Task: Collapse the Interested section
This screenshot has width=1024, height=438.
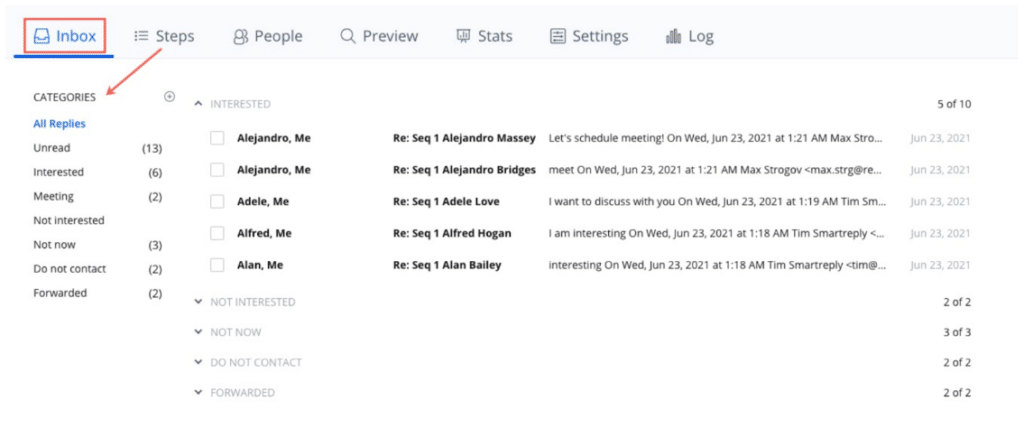Action: coord(198,104)
